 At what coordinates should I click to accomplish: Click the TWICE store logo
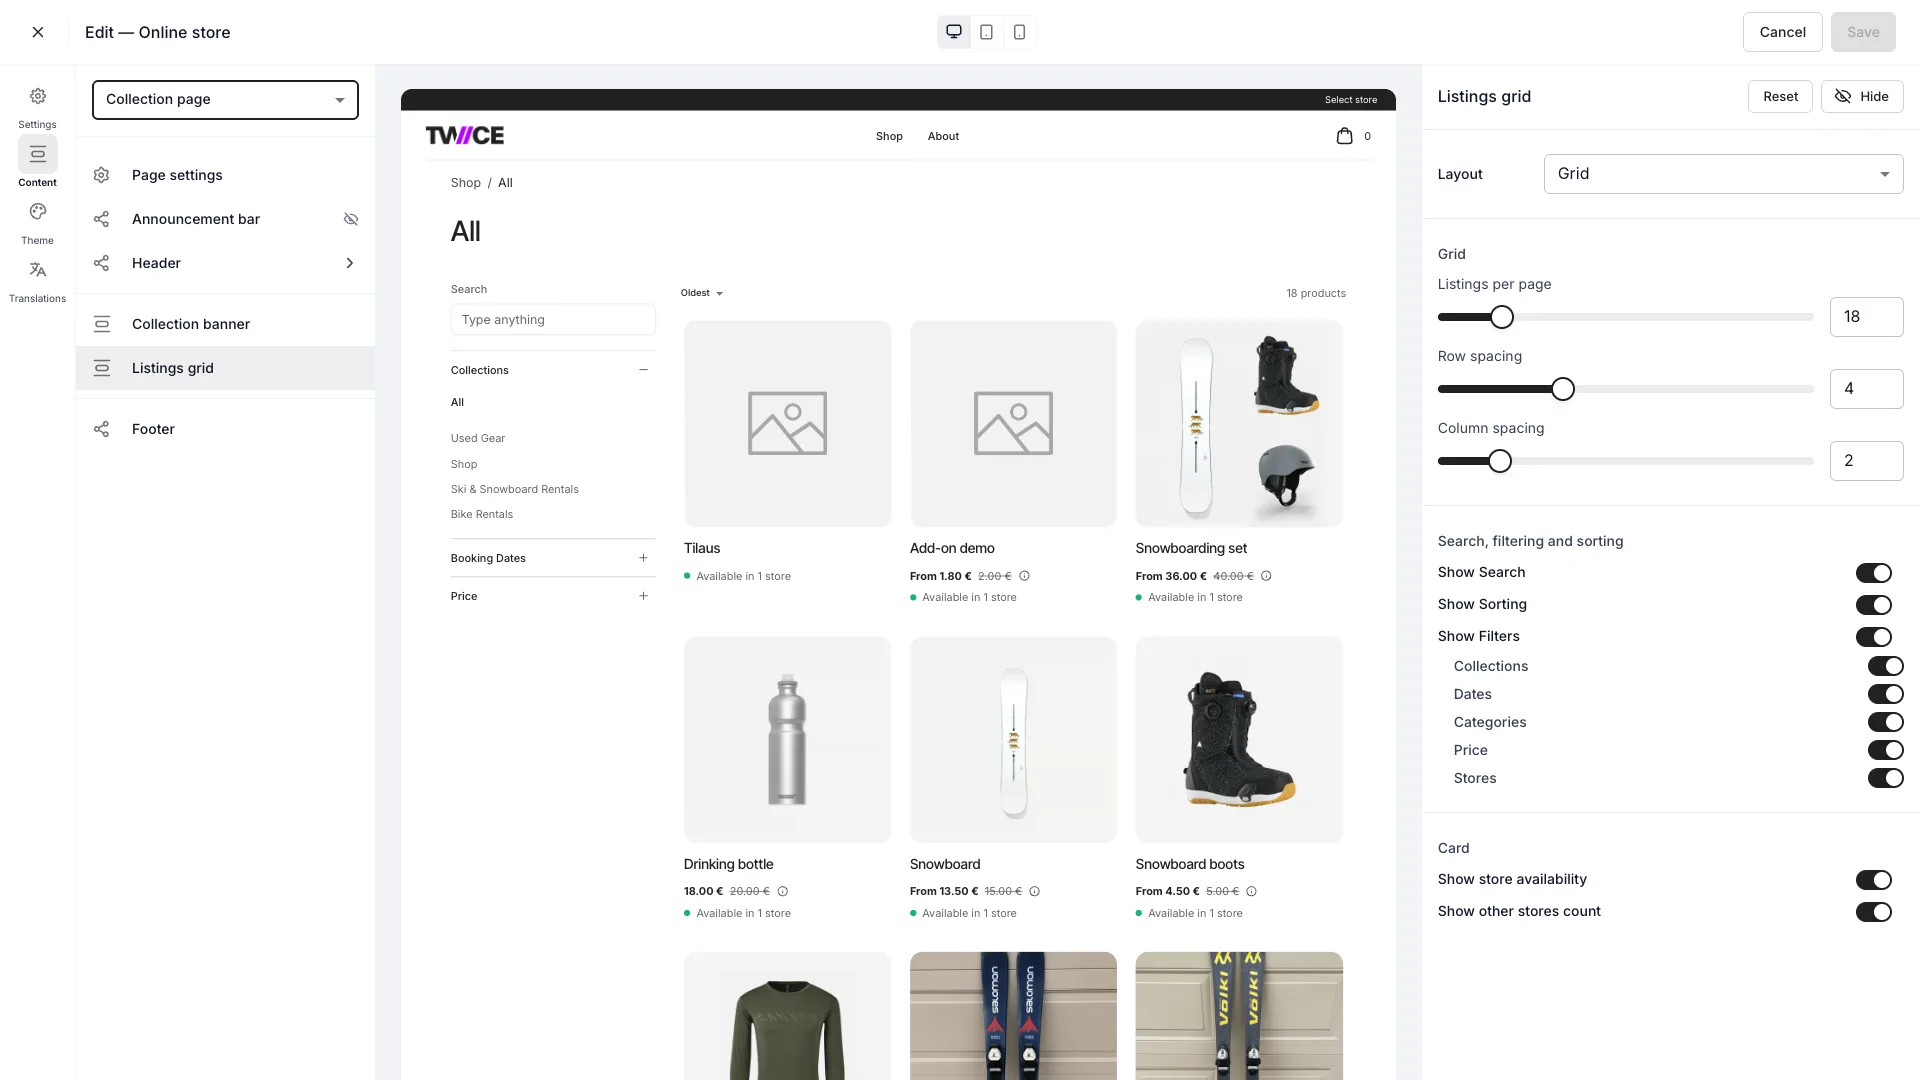point(465,135)
